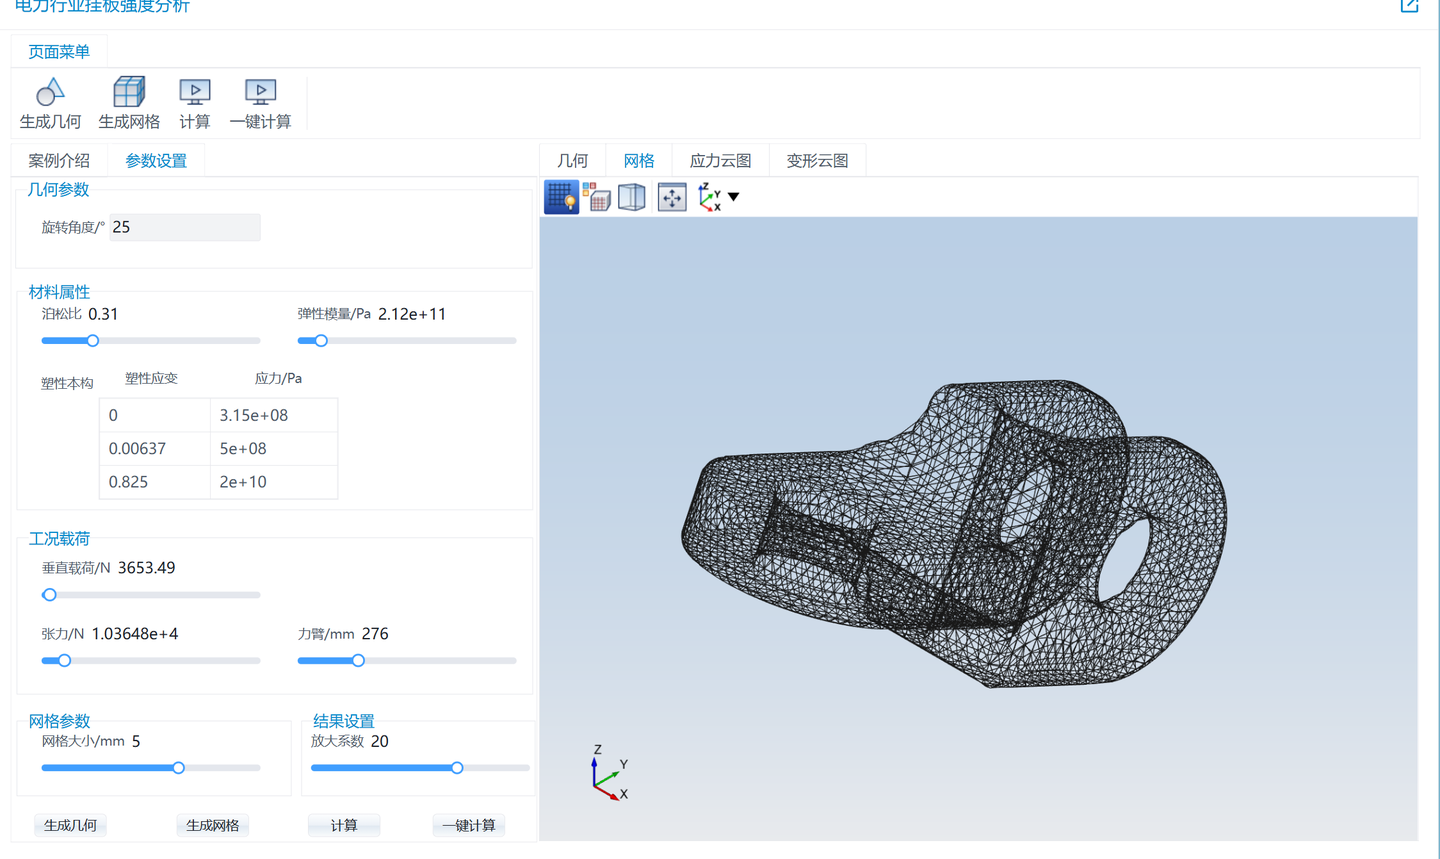Click the 生成网格 cube icon in the ribbon

(x=129, y=92)
